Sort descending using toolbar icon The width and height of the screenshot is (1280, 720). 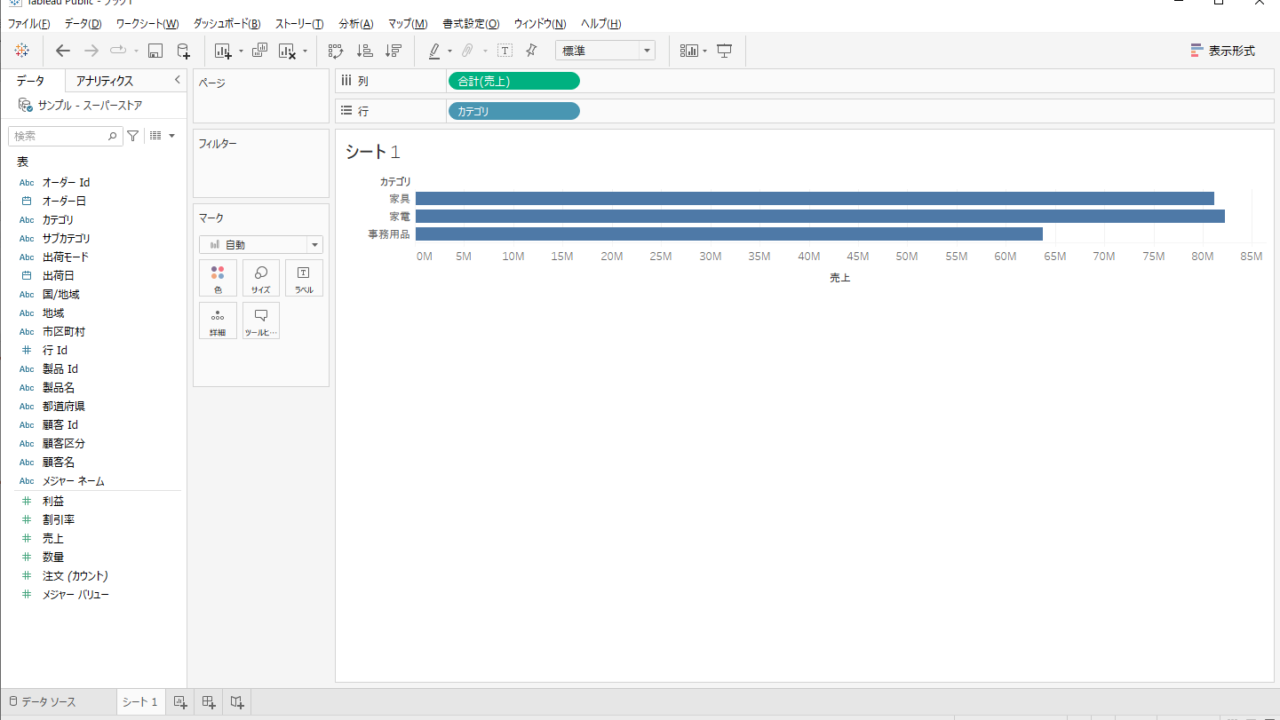point(393,51)
